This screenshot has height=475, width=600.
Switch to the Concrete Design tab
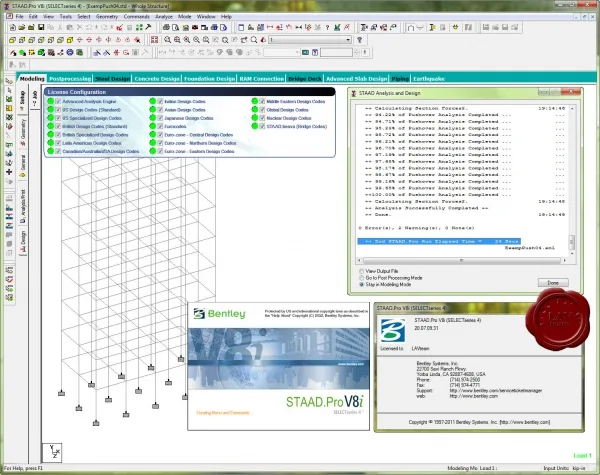coord(157,78)
